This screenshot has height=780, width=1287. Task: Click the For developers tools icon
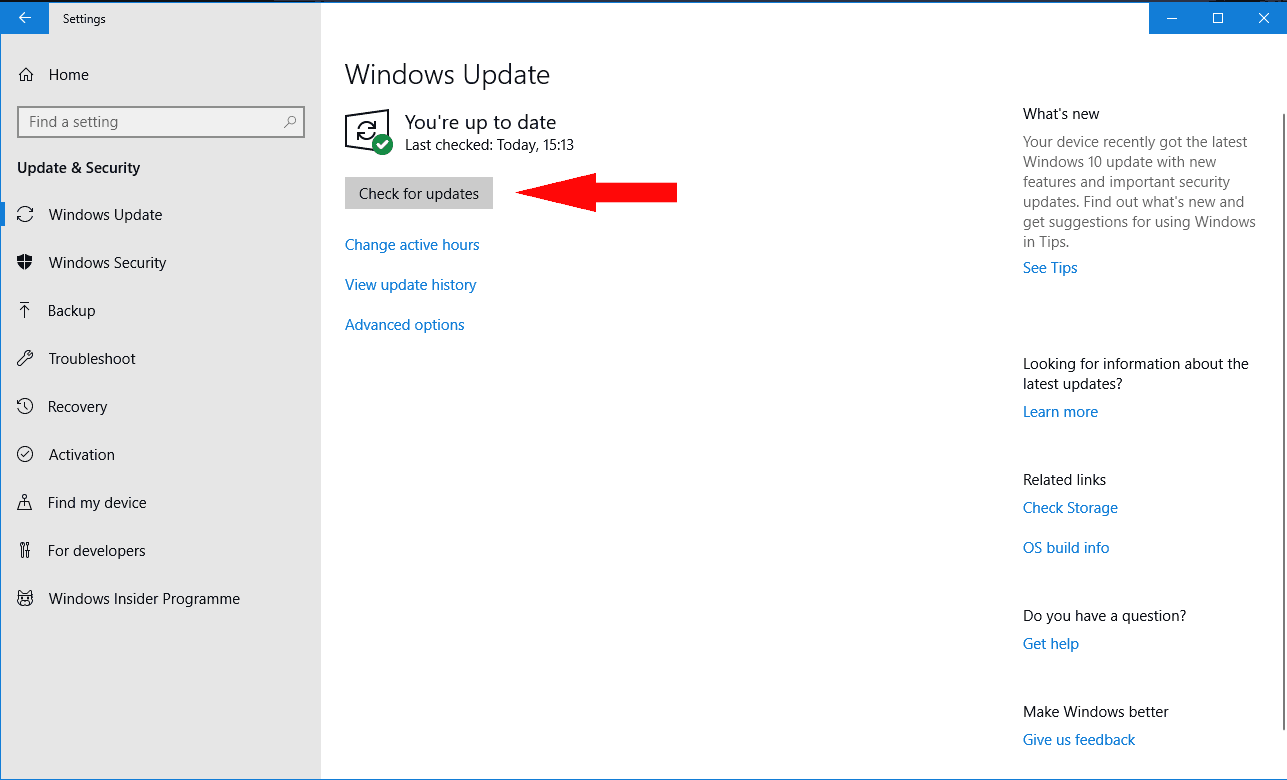(26, 551)
